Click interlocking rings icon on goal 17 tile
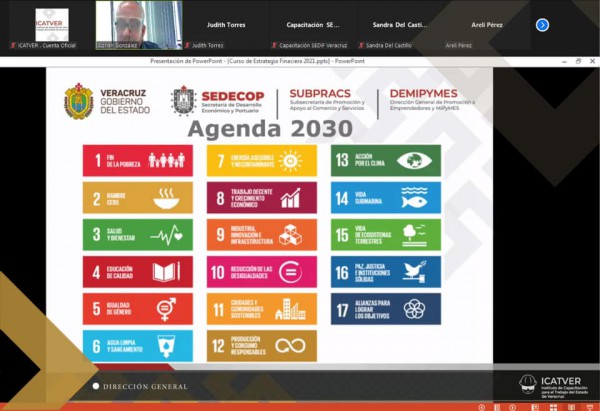600x411 pixels. pos(414,309)
